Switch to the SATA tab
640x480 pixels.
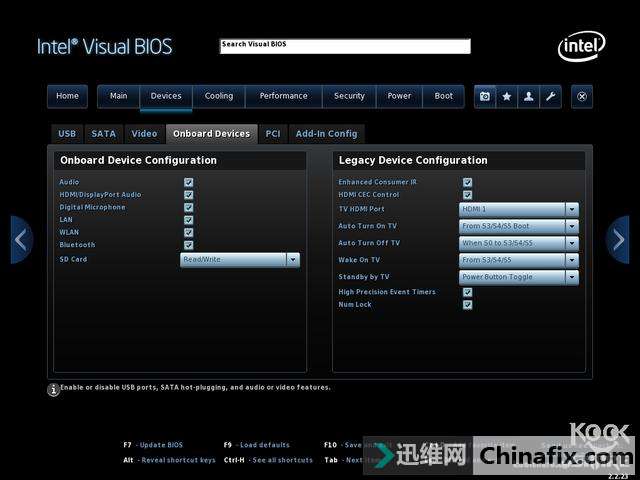coord(104,134)
